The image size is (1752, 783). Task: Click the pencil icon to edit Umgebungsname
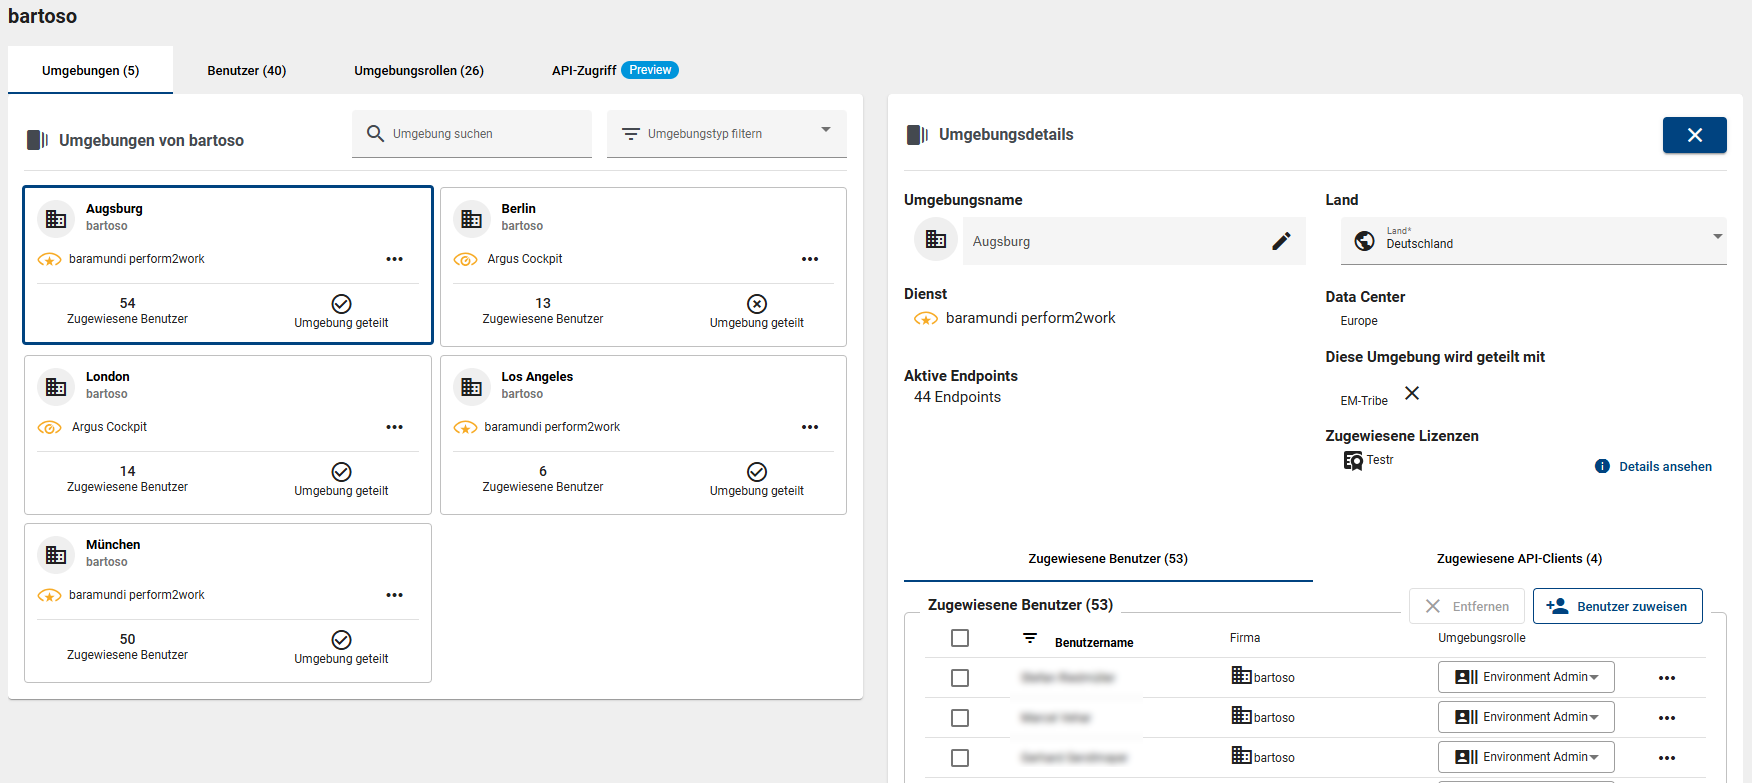(x=1280, y=241)
